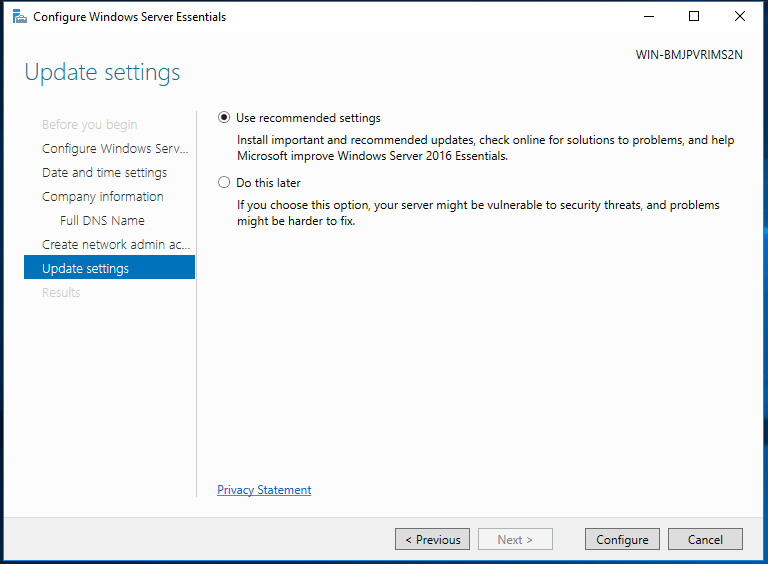Jump to Date and time settings step
The image size is (768, 564).
click(x=104, y=172)
